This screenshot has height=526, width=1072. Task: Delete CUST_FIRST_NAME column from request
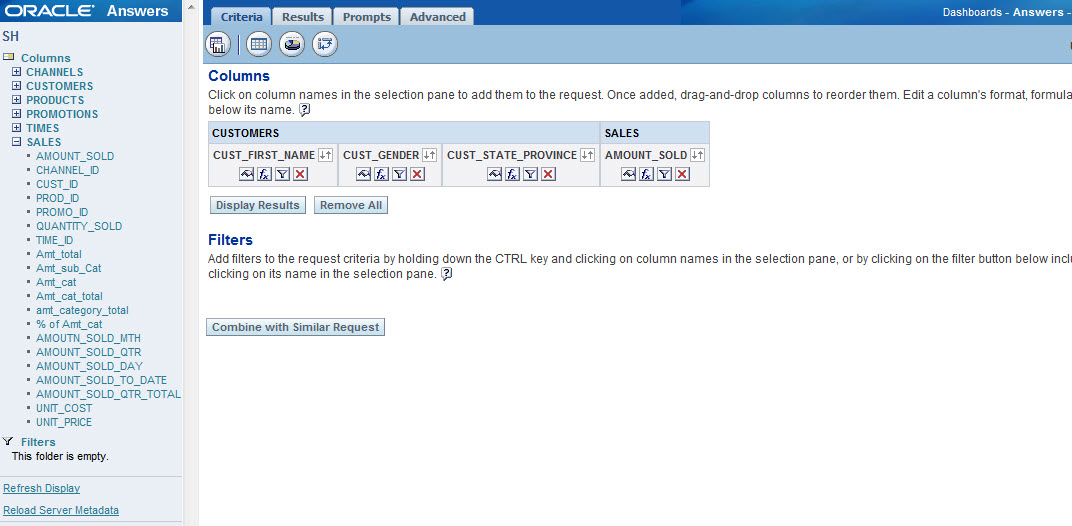point(300,174)
